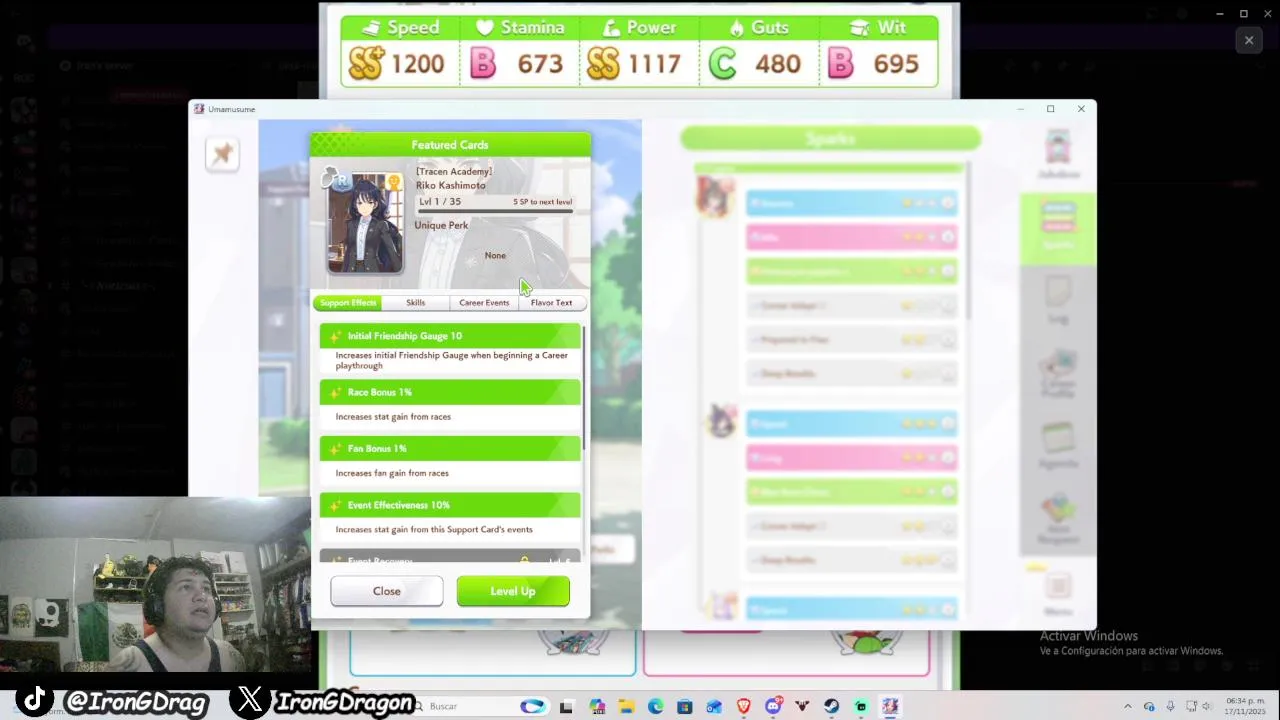Click the Umamusume taskbar icon
This screenshot has width=1280, height=720.
click(890, 707)
